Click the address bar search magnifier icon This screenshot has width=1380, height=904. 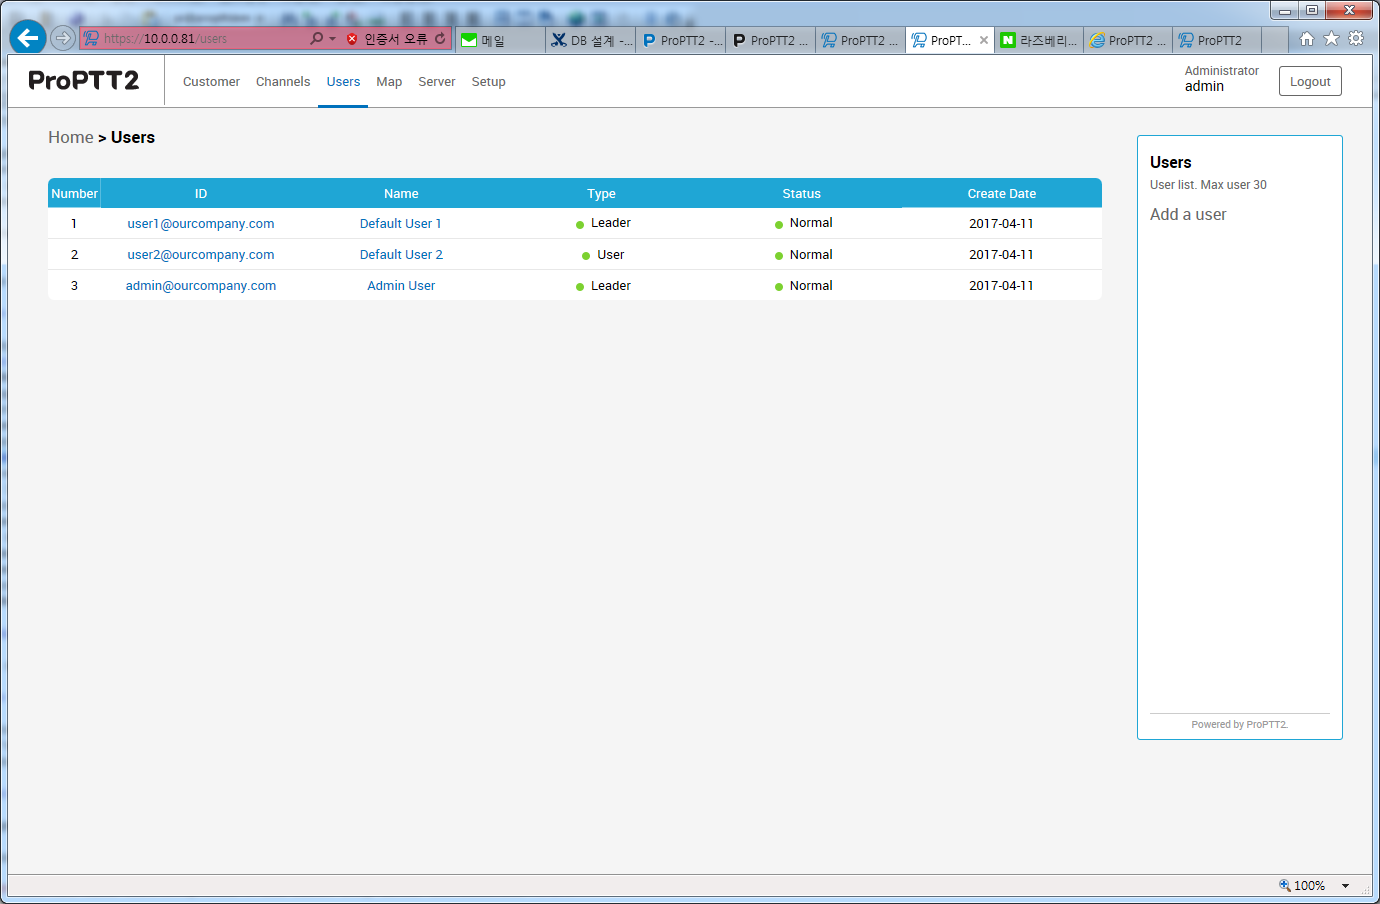[317, 39]
